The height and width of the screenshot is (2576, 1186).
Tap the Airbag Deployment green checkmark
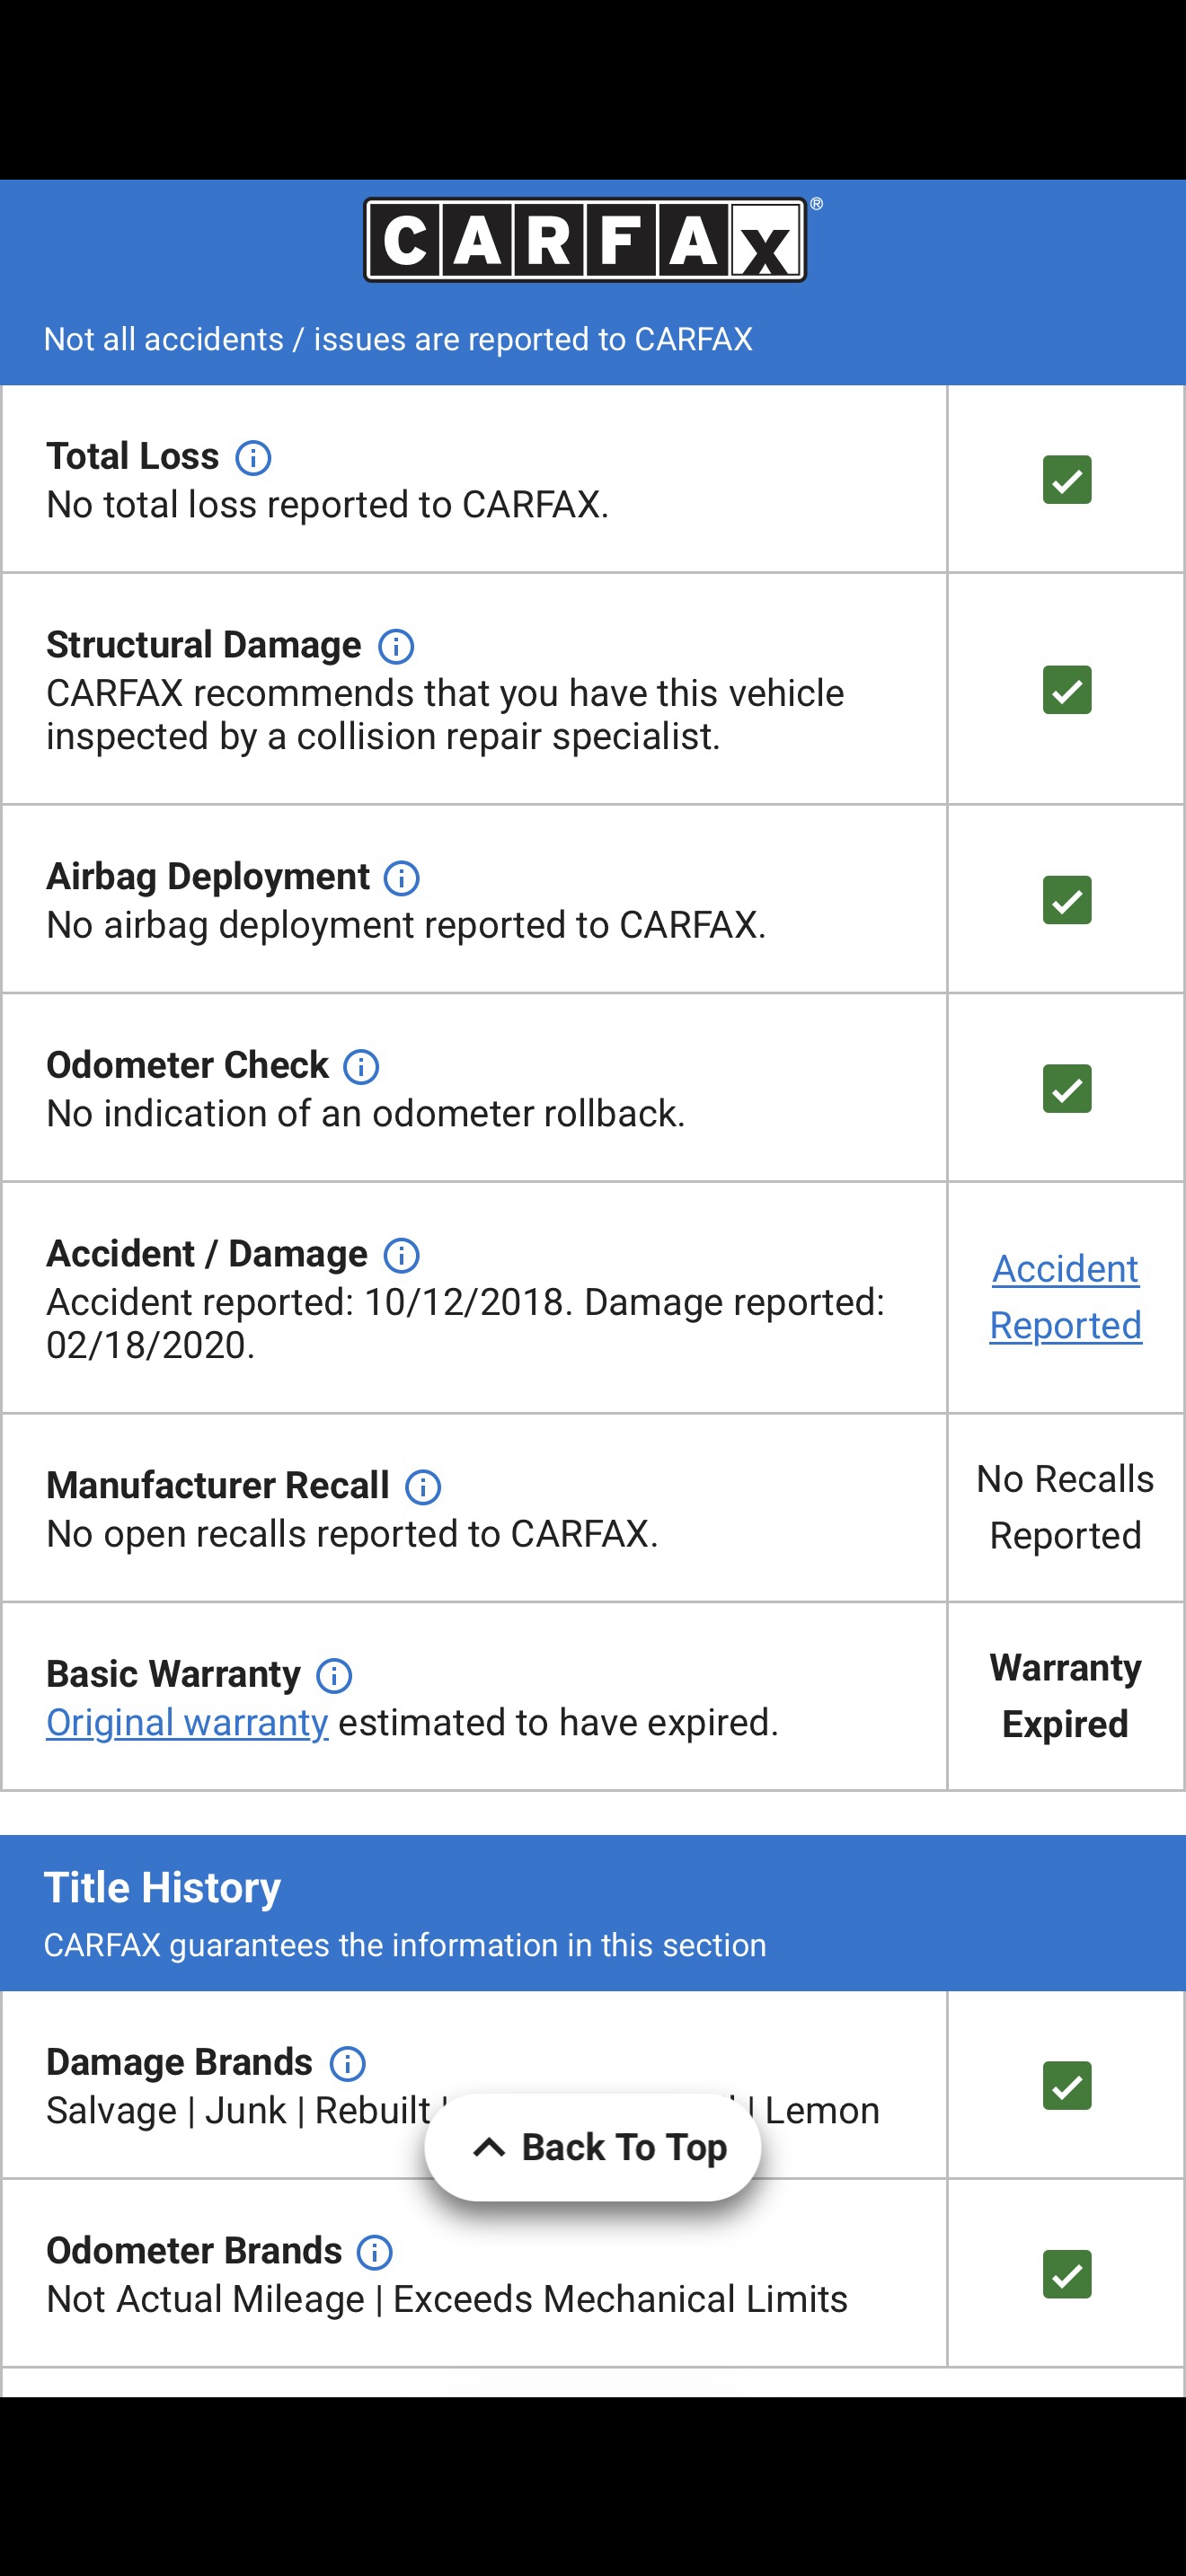tap(1067, 900)
